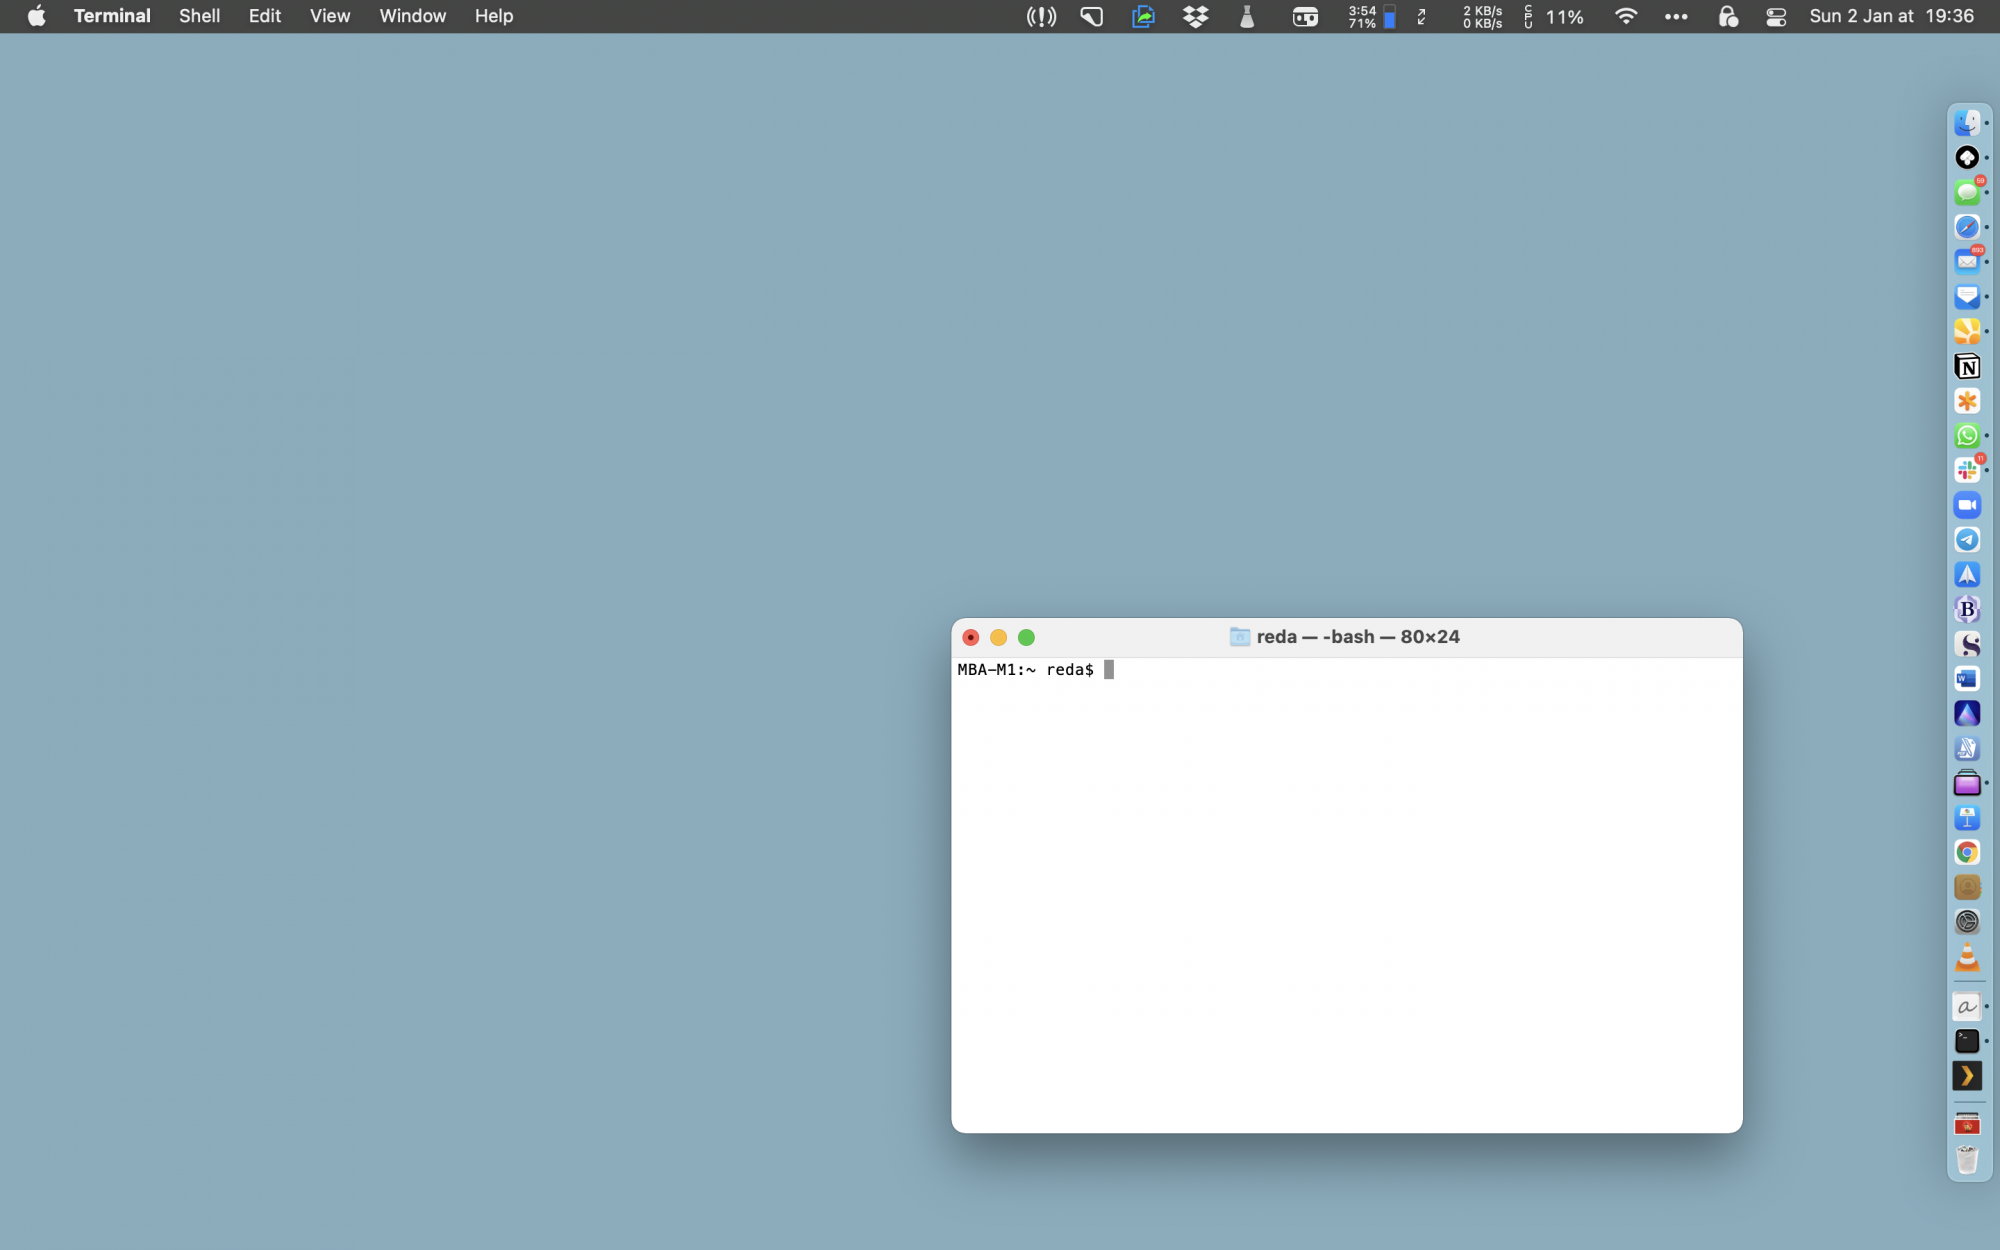
Task: Open the Shell menu
Action: pos(199,16)
